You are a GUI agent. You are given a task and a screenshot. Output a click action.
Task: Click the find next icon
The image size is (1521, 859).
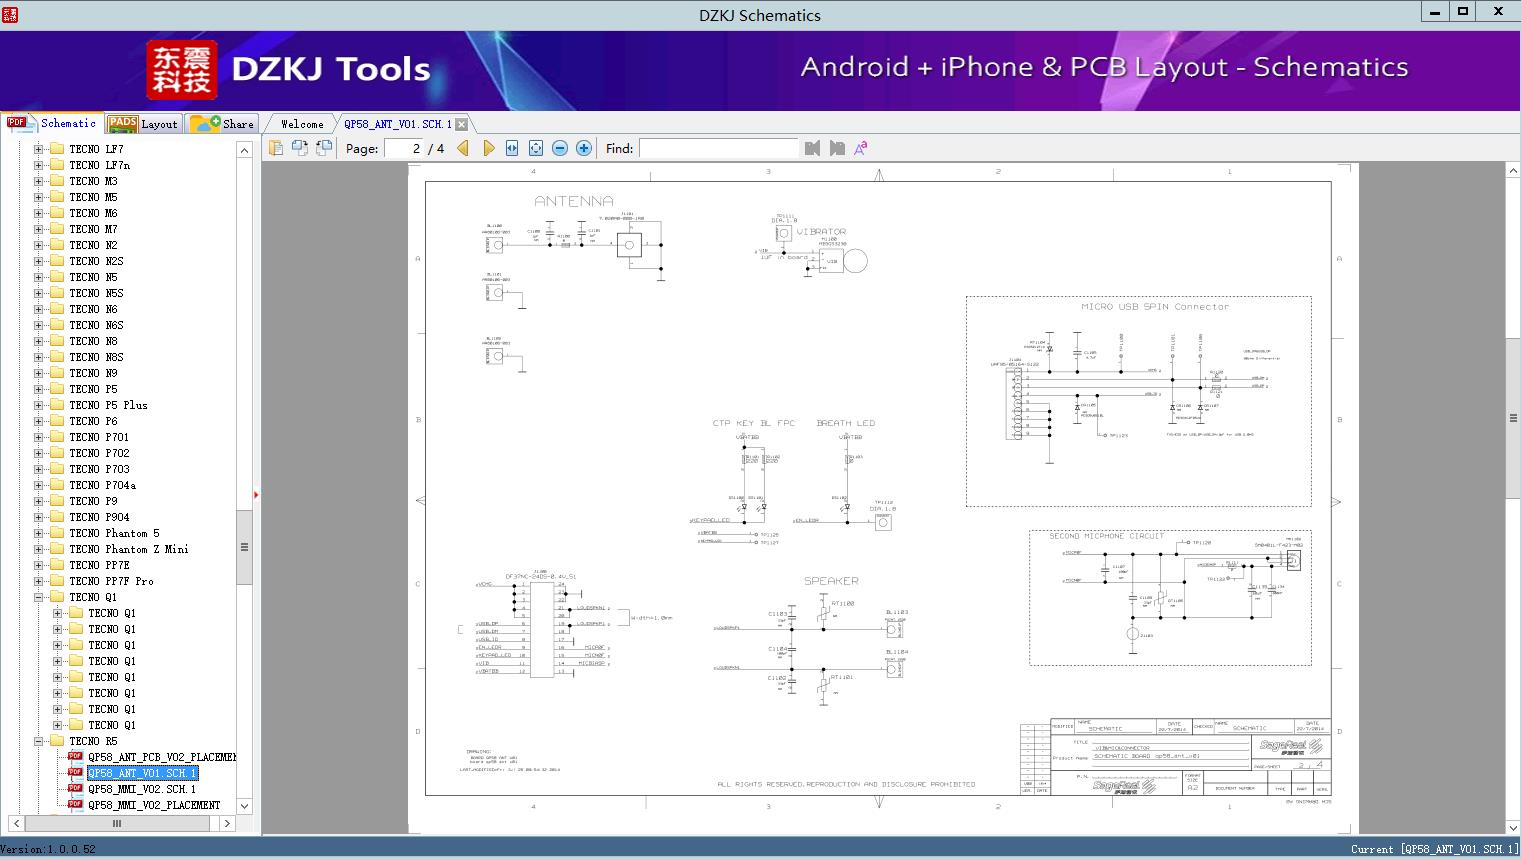tap(836, 148)
